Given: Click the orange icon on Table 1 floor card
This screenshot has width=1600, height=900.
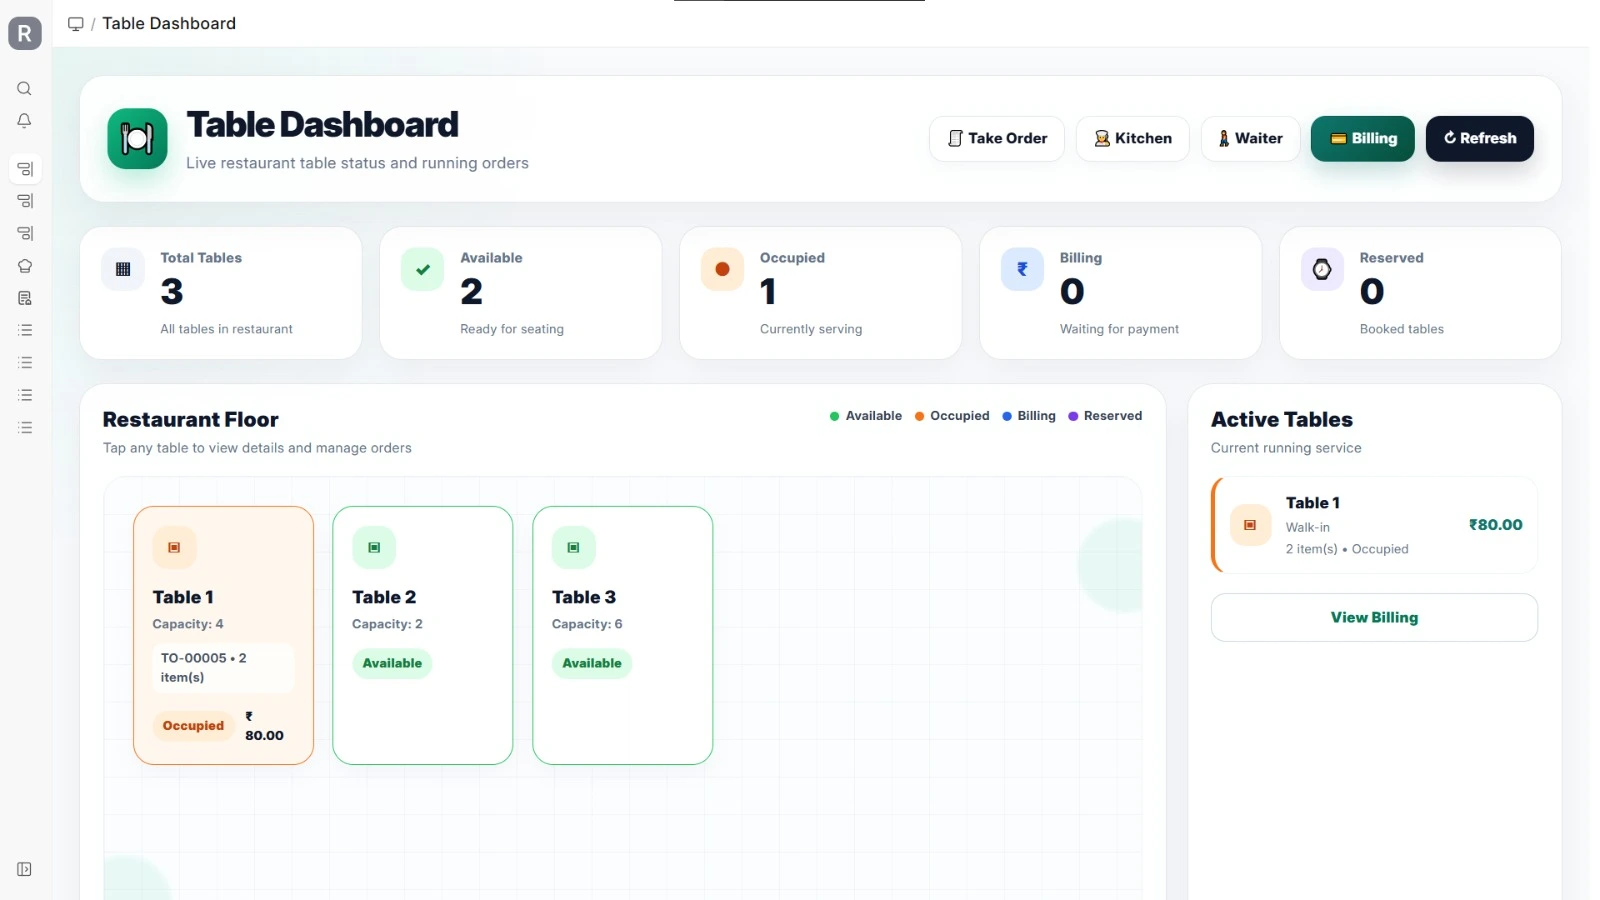Looking at the screenshot, I should pyautogui.click(x=174, y=547).
